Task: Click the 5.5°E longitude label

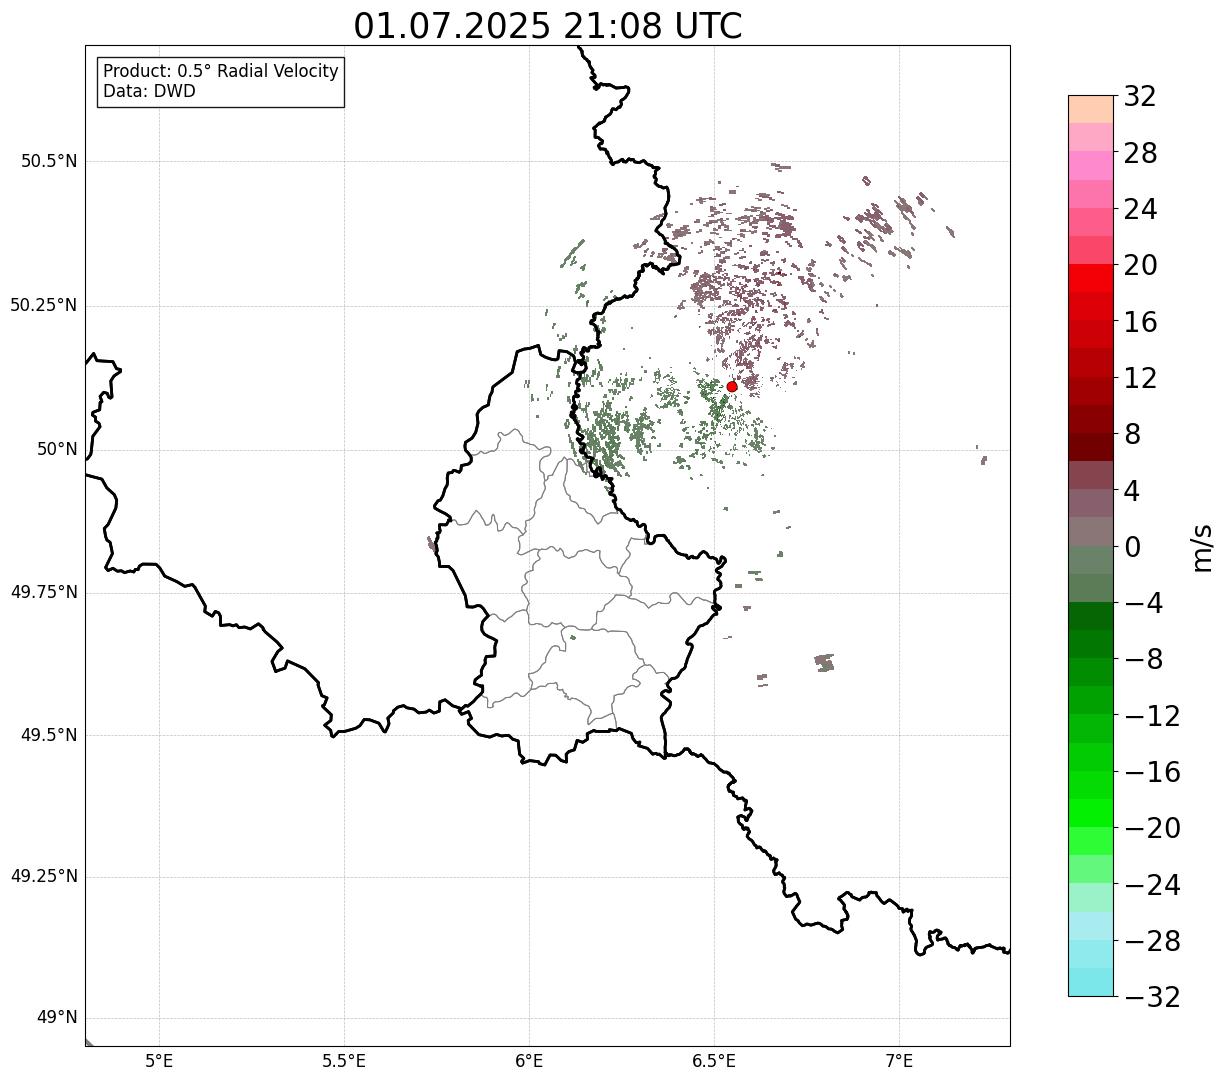Action: tap(344, 1061)
